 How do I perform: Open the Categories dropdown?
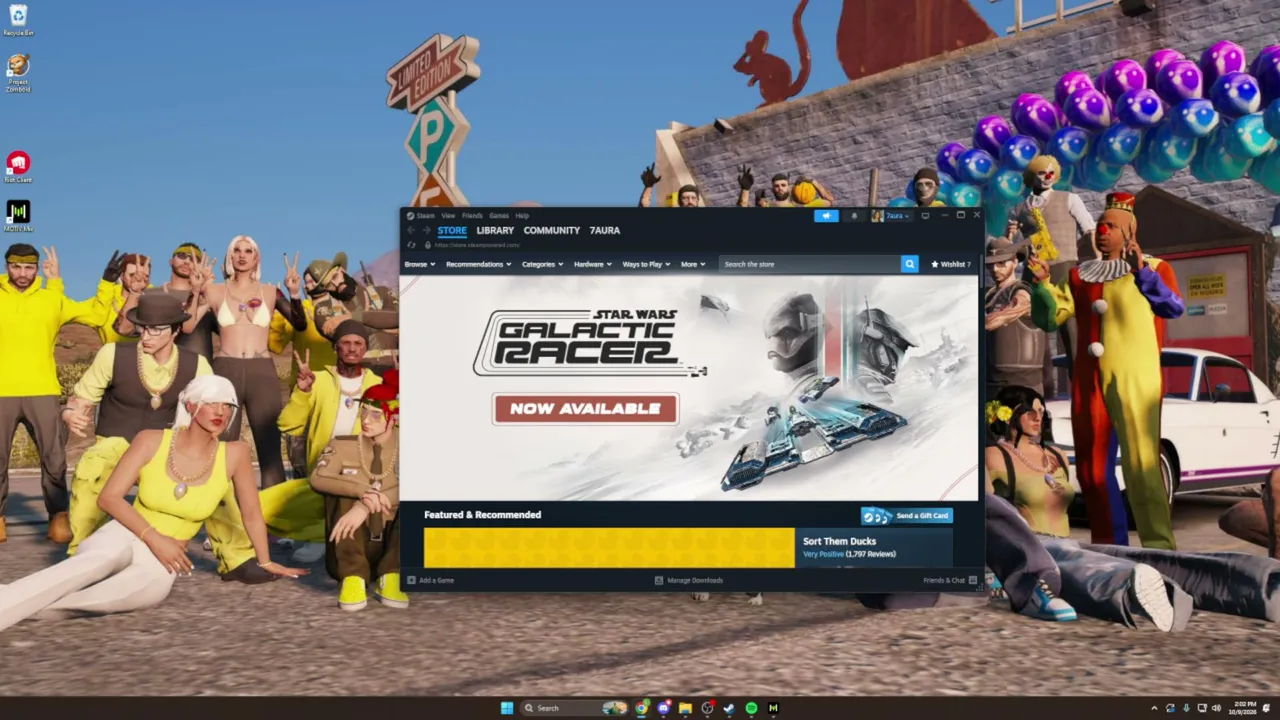[x=542, y=264]
